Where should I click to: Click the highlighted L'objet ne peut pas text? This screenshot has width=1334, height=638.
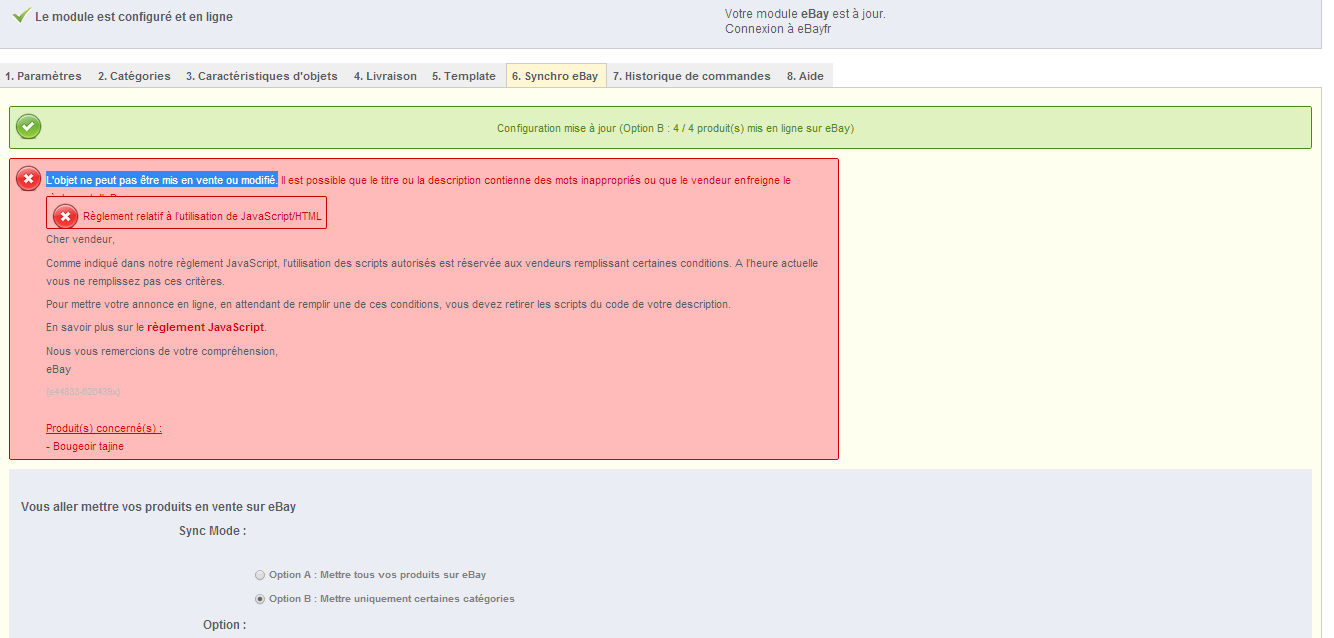tap(162, 180)
